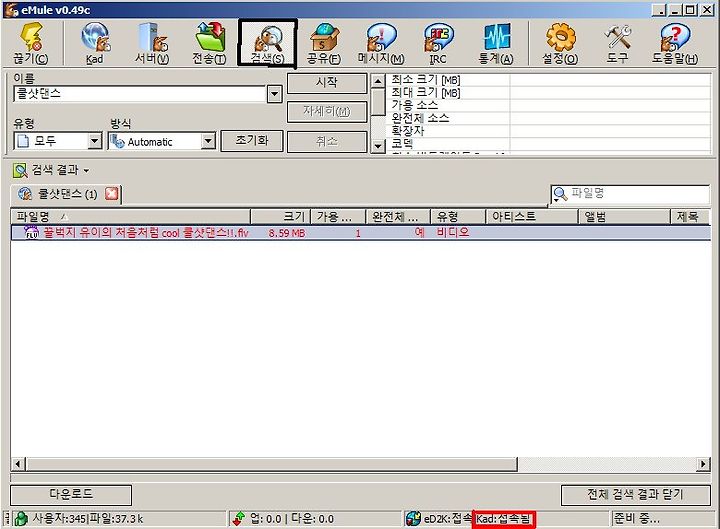The image size is (720, 529).
Task: Click the users icon in the status bar
Action: [x=20, y=518]
